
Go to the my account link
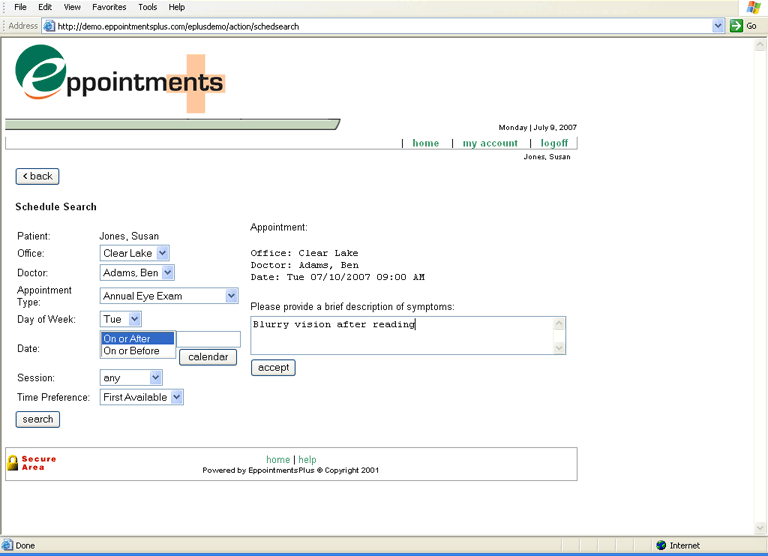pos(490,143)
